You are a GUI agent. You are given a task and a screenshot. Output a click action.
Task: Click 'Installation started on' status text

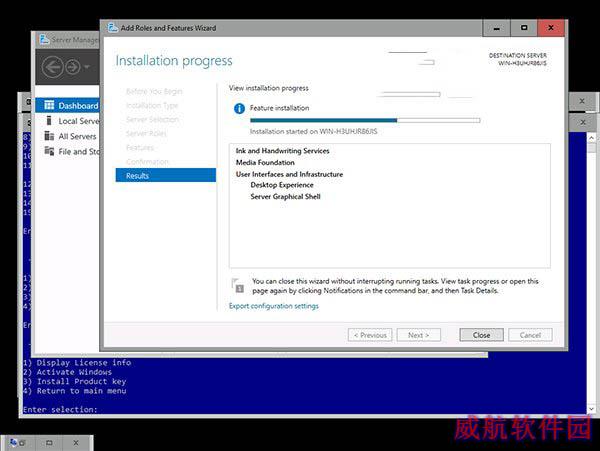(313, 131)
